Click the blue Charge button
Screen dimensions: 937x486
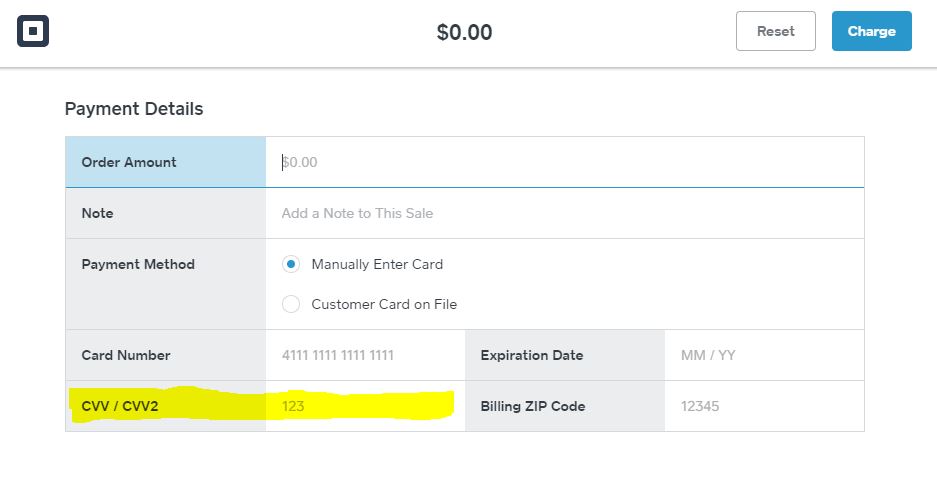point(871,31)
